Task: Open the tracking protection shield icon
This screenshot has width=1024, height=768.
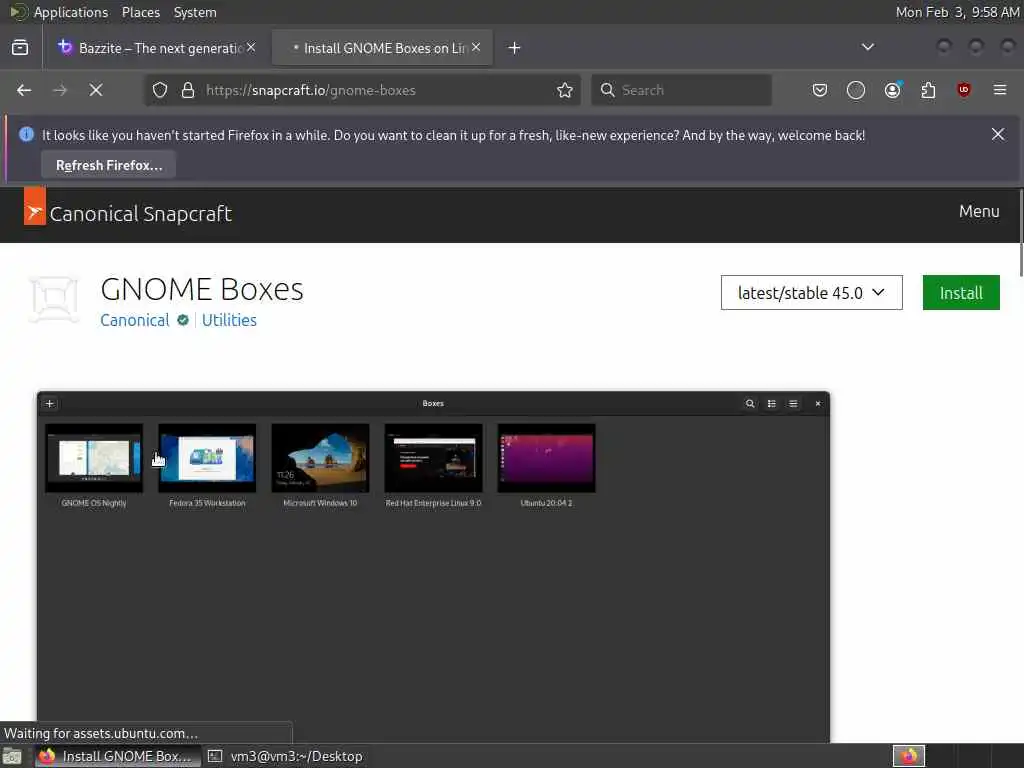Action: tap(160, 90)
